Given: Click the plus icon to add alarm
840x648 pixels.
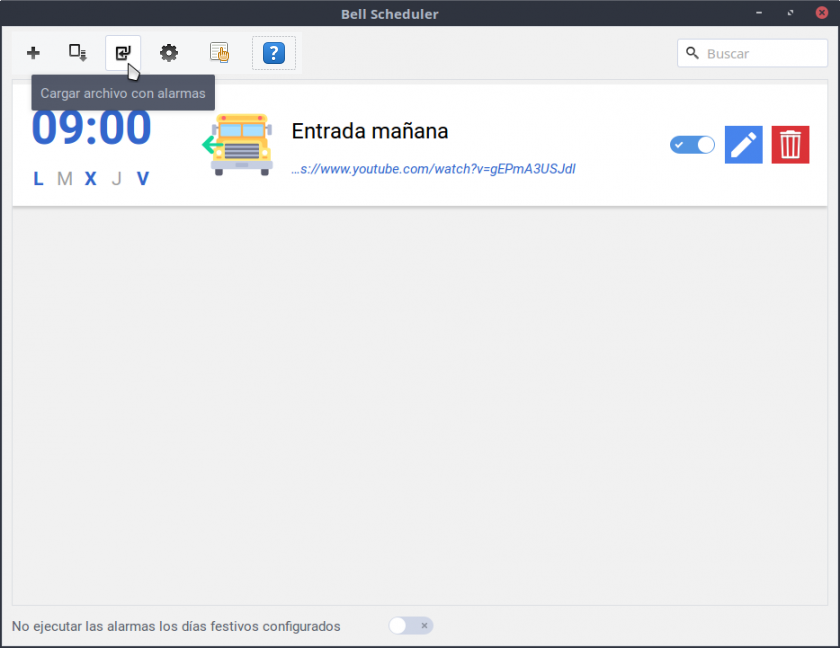Looking at the screenshot, I should pyautogui.click(x=33, y=53).
